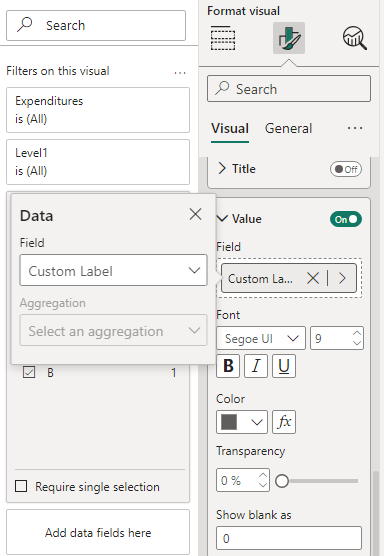
Task: Click the Format pane vertical scrollbar
Action: point(376,513)
